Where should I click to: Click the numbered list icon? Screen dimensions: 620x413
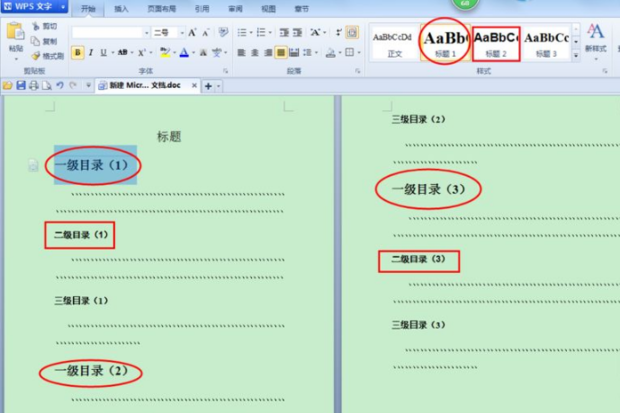(261, 32)
